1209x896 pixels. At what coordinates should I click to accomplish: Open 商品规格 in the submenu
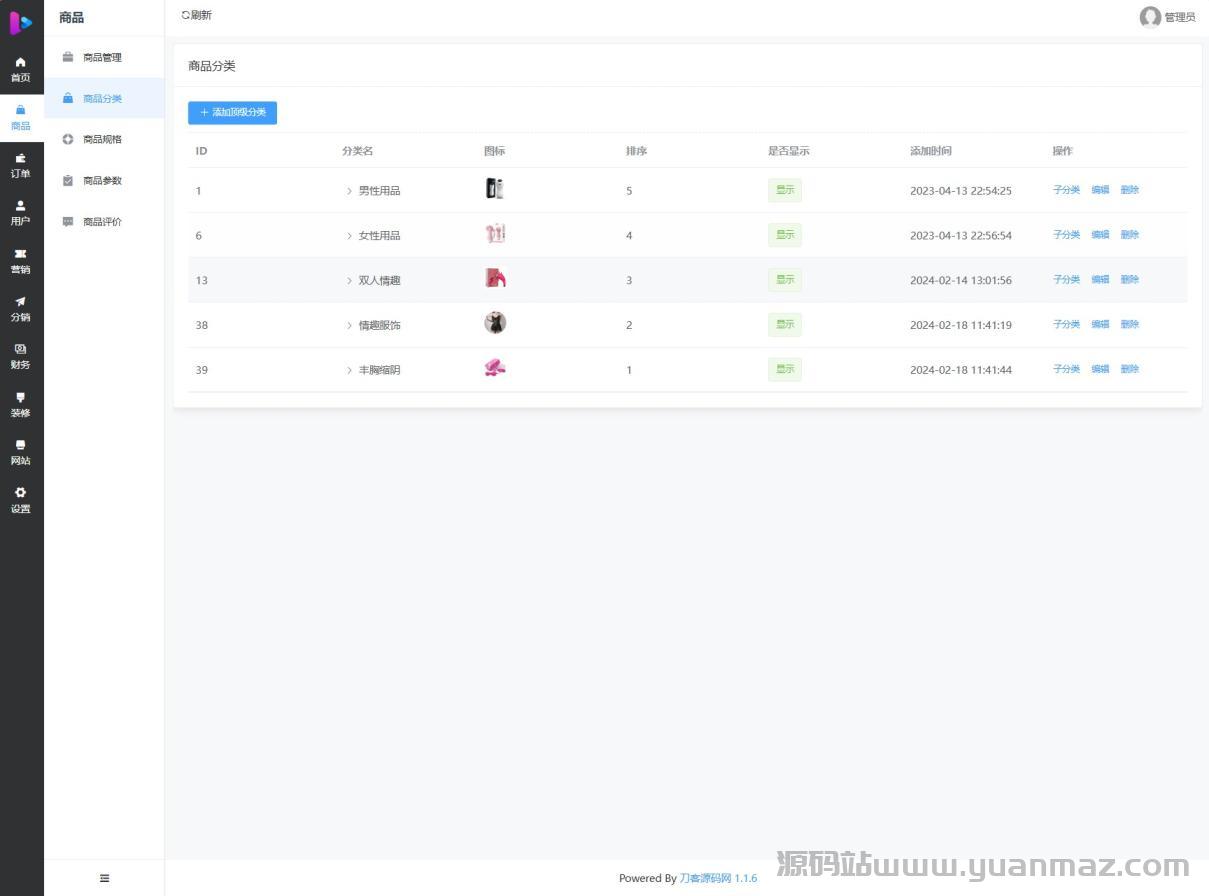102,140
